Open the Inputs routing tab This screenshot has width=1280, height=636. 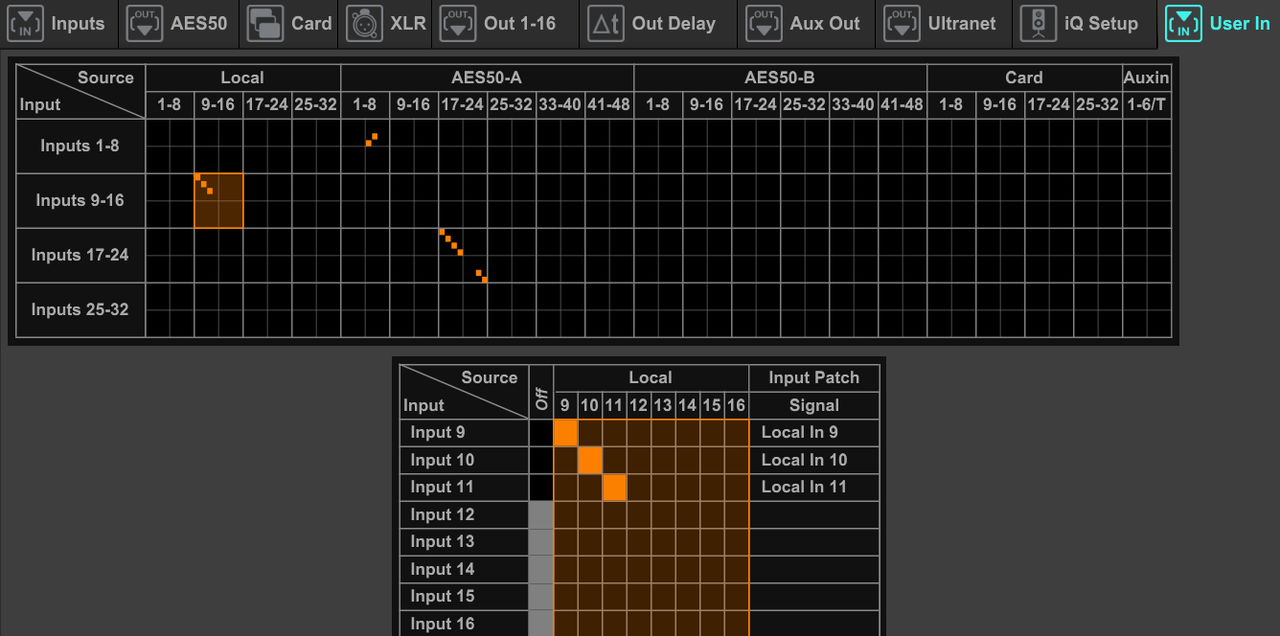pos(60,23)
